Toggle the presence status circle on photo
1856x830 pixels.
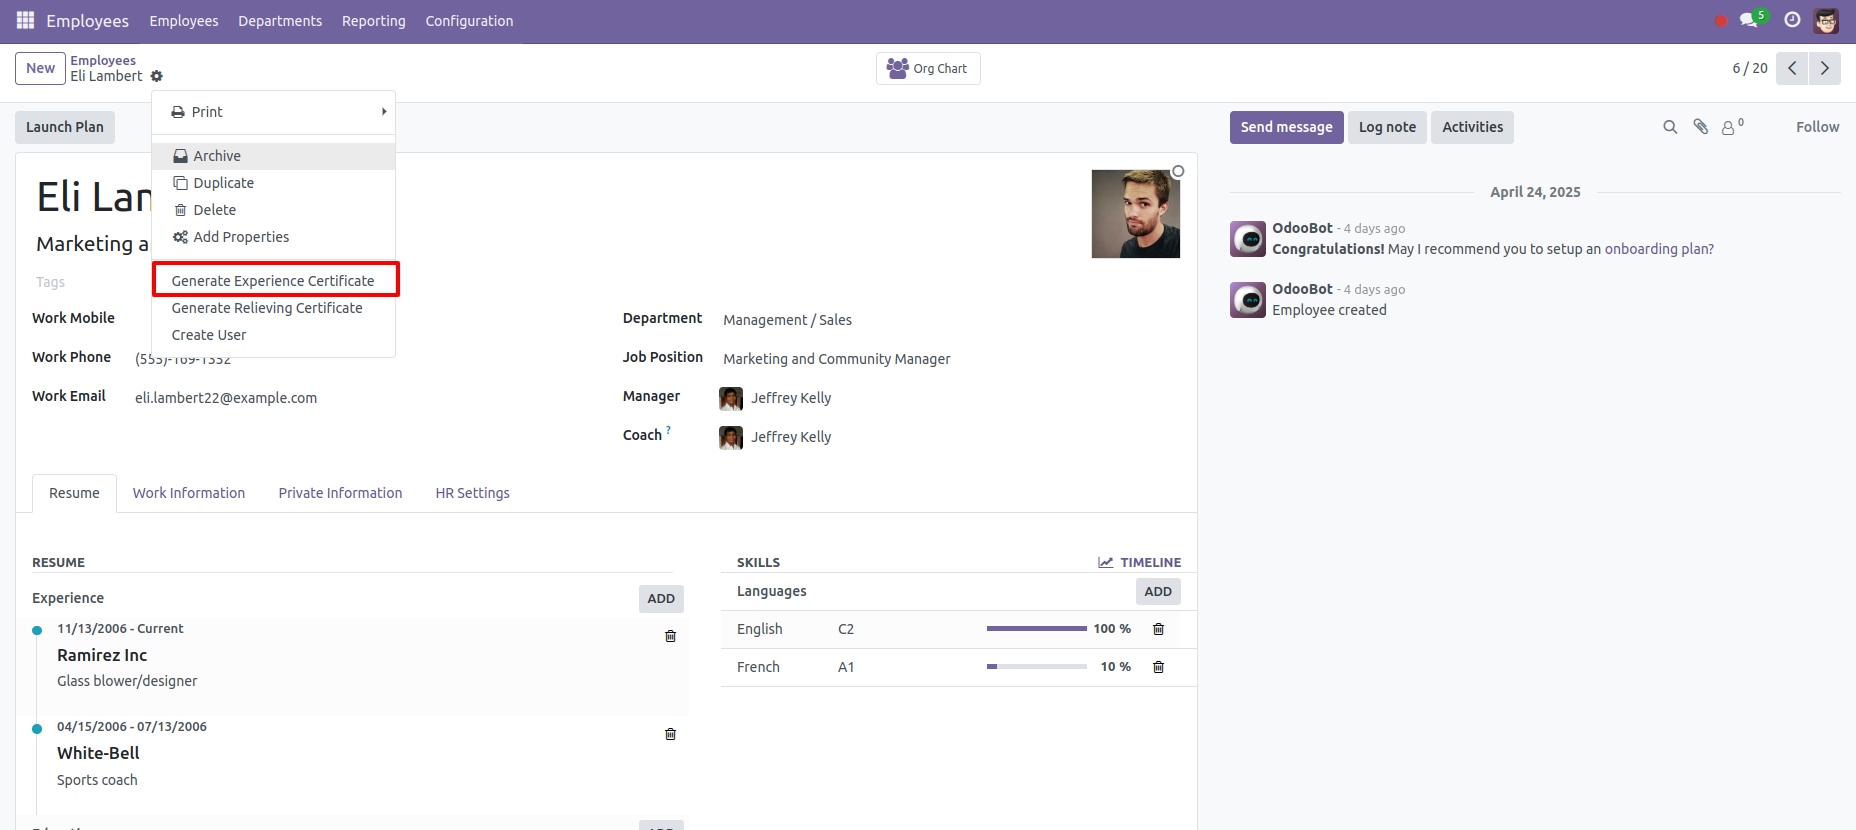(1178, 171)
